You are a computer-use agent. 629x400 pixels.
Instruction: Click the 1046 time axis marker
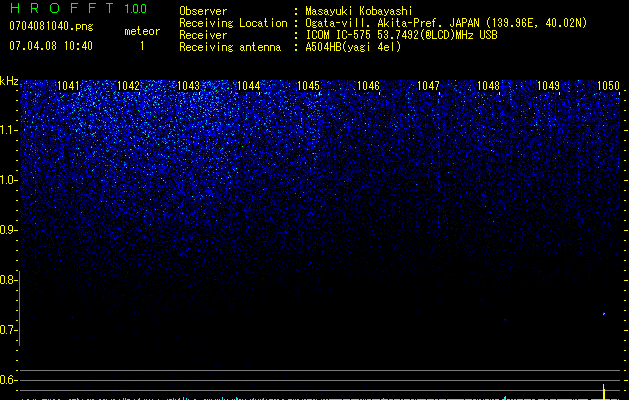(368, 86)
